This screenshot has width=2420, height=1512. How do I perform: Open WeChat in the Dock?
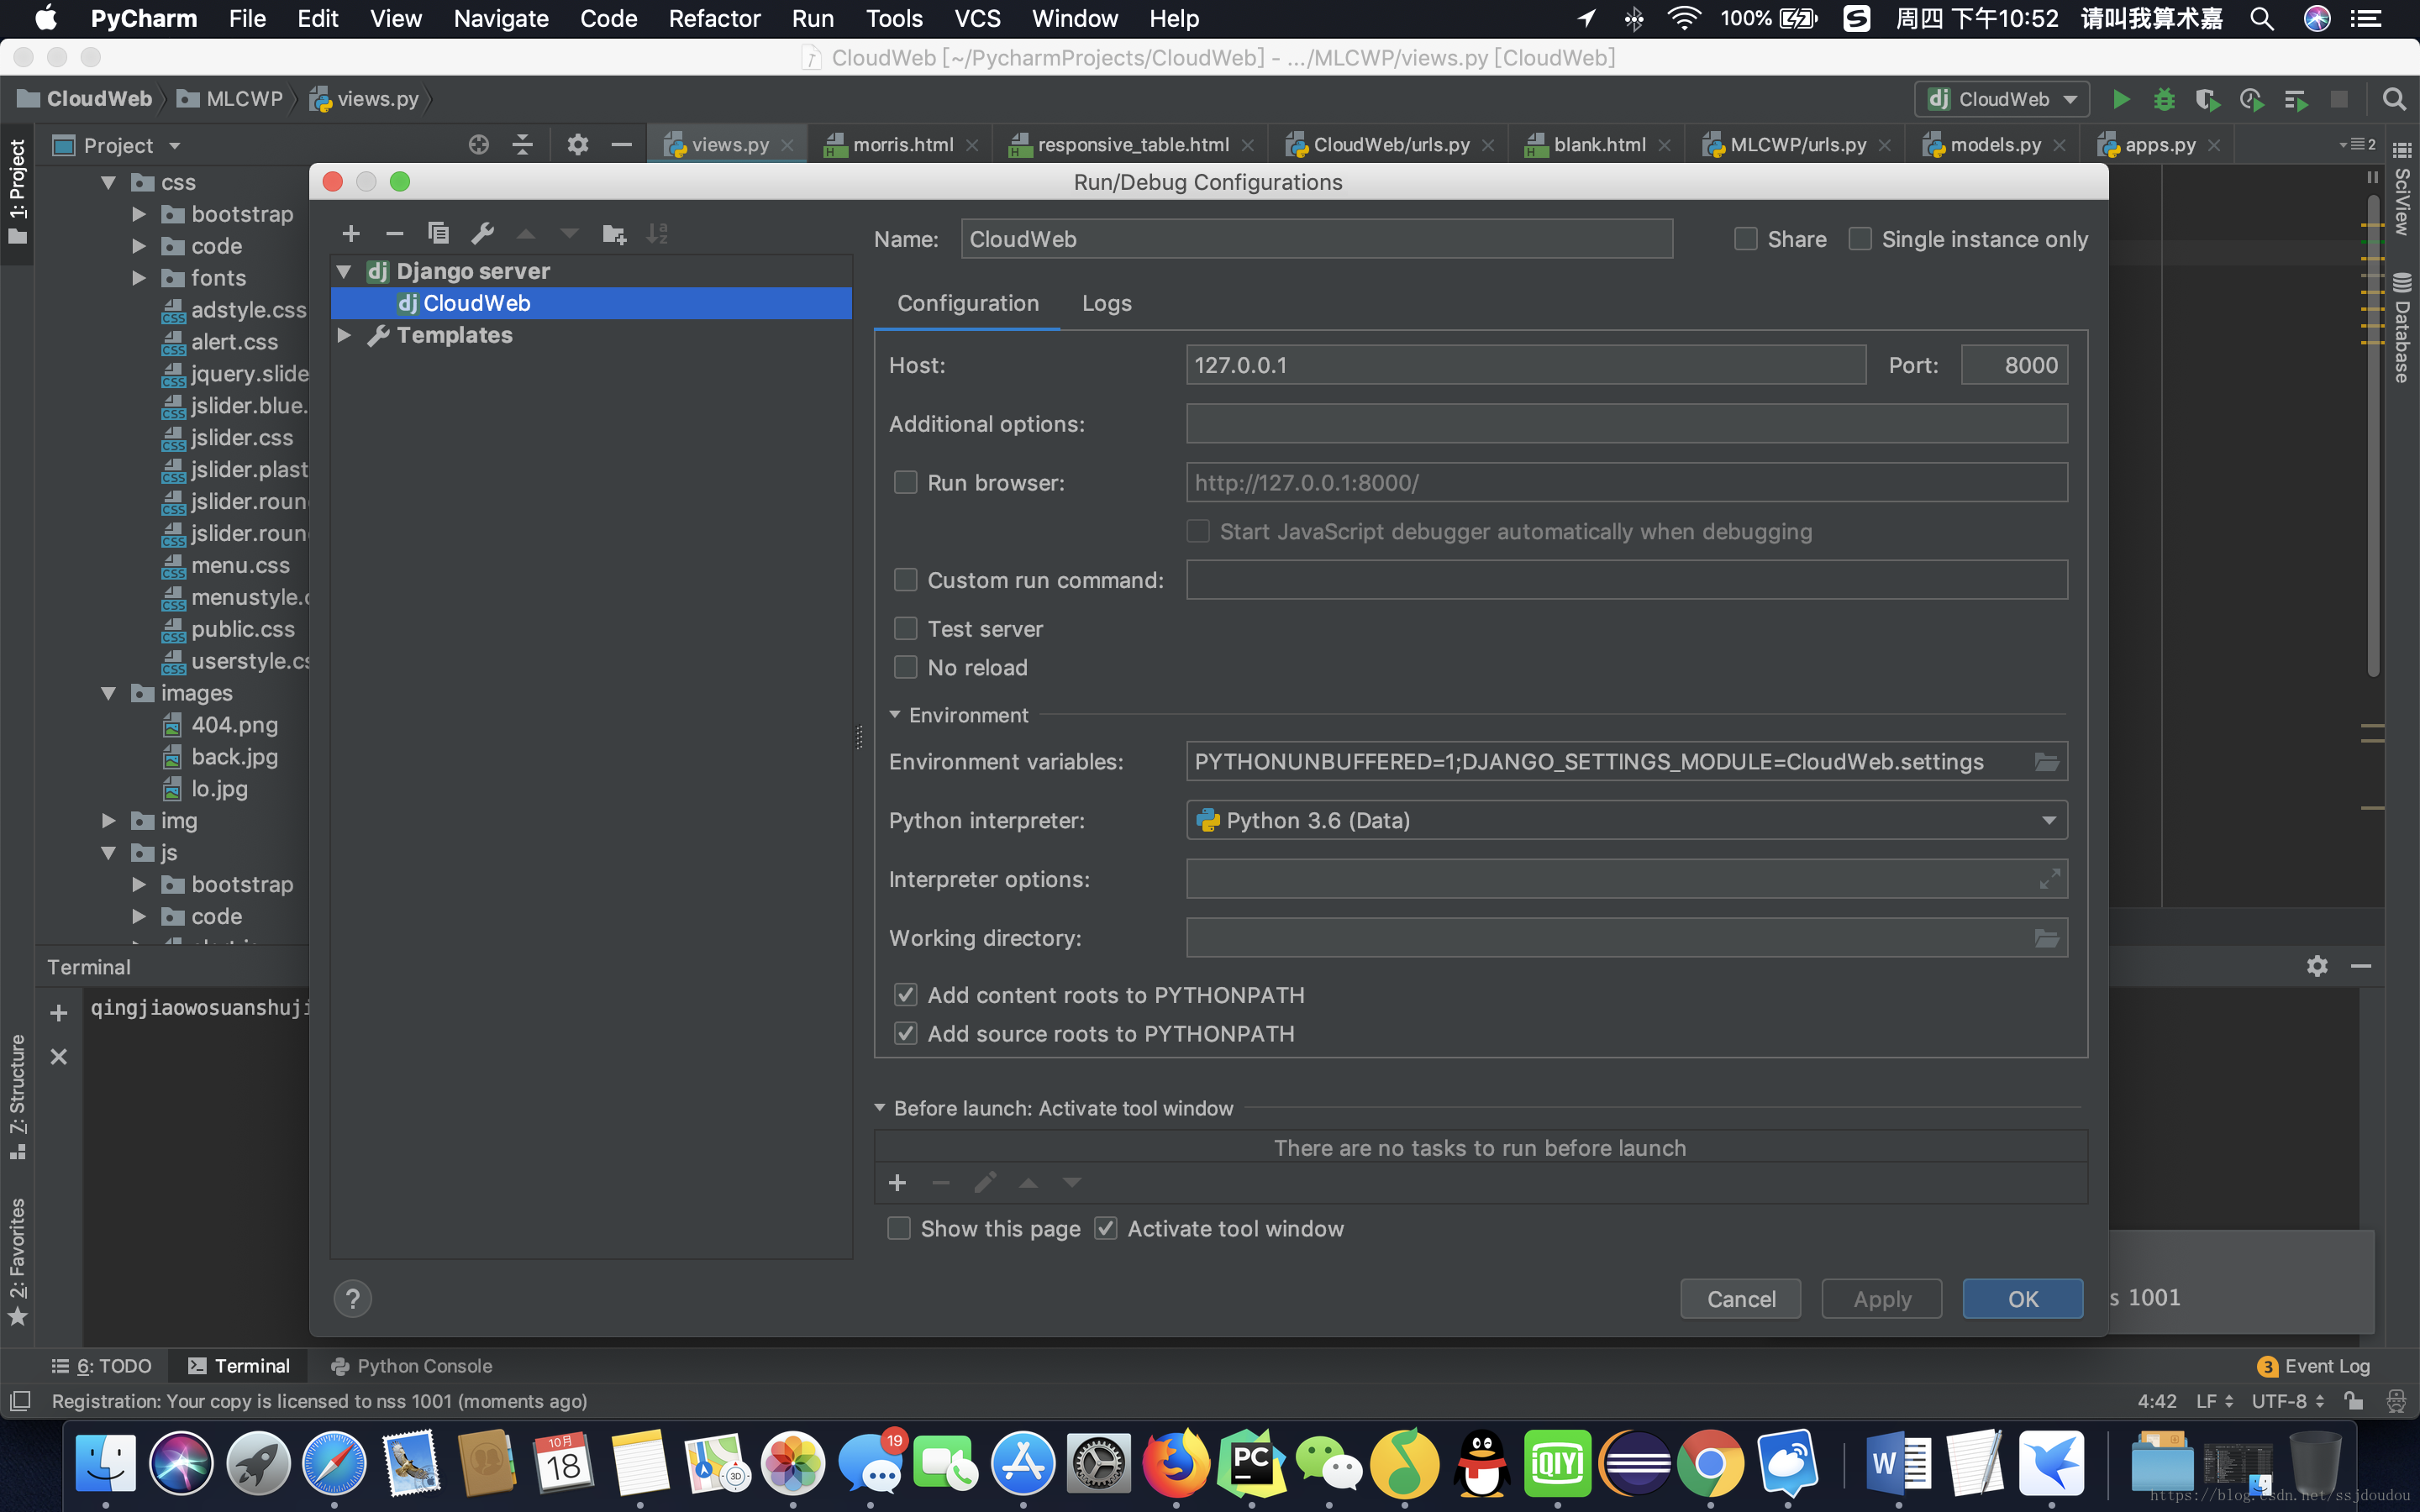(x=1328, y=1463)
